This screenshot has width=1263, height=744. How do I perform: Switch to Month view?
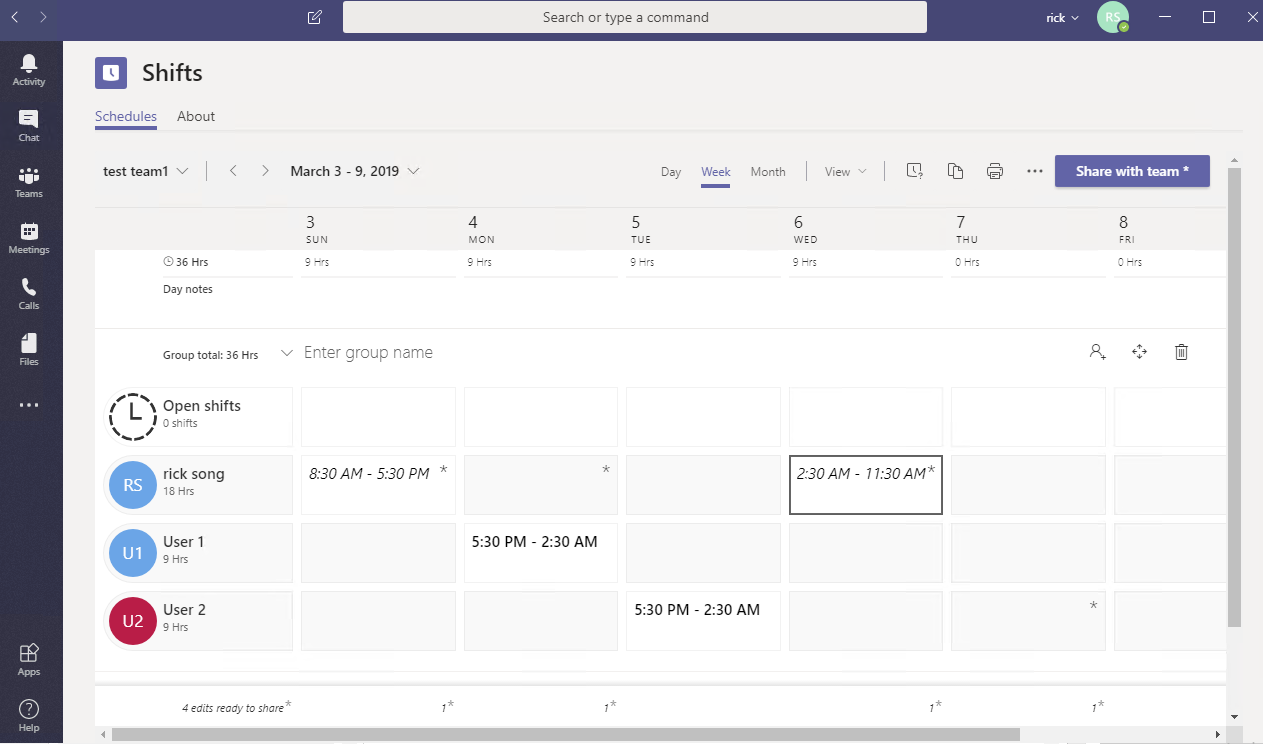point(768,171)
